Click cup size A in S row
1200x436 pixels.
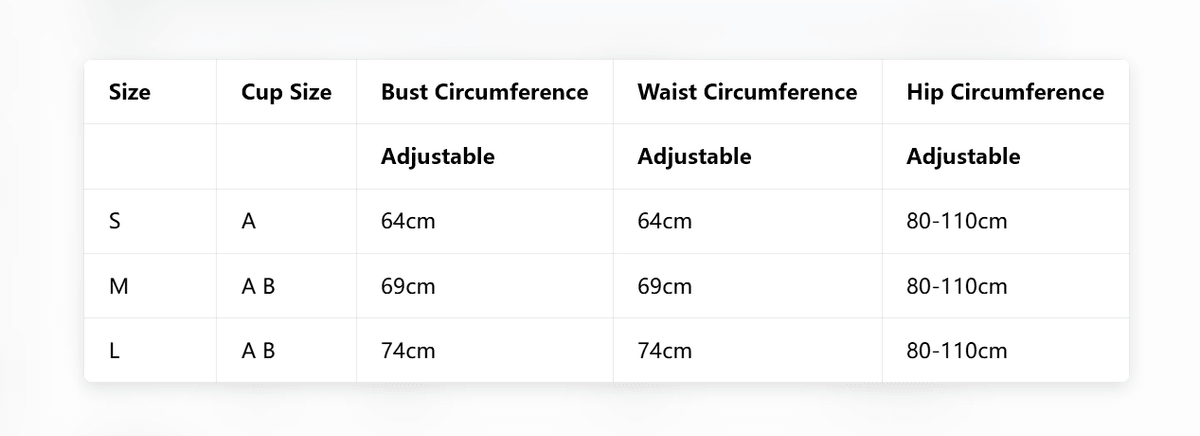pos(249,222)
